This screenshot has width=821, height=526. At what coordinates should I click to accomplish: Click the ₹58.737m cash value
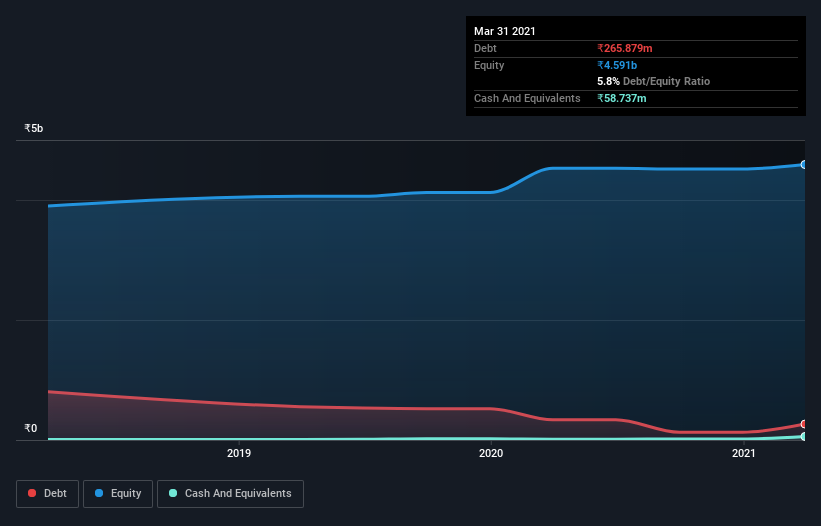click(x=622, y=98)
